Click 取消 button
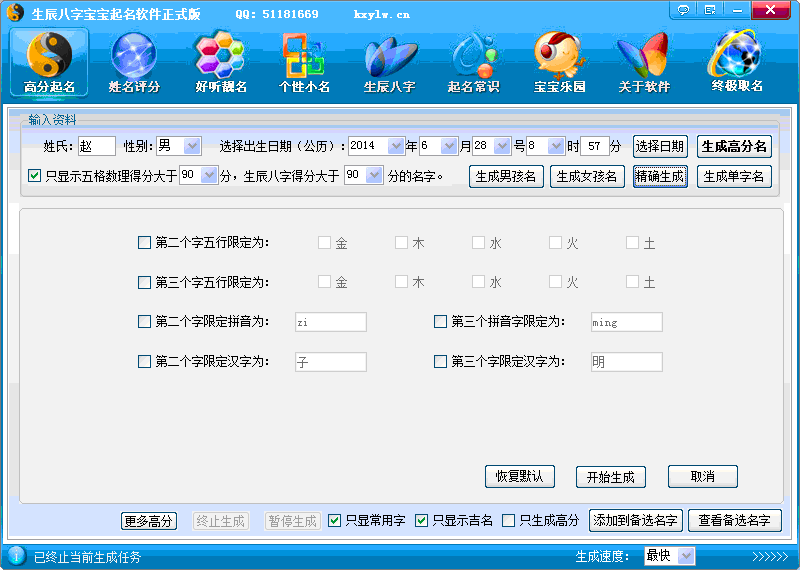The image size is (800, 570). (x=703, y=477)
